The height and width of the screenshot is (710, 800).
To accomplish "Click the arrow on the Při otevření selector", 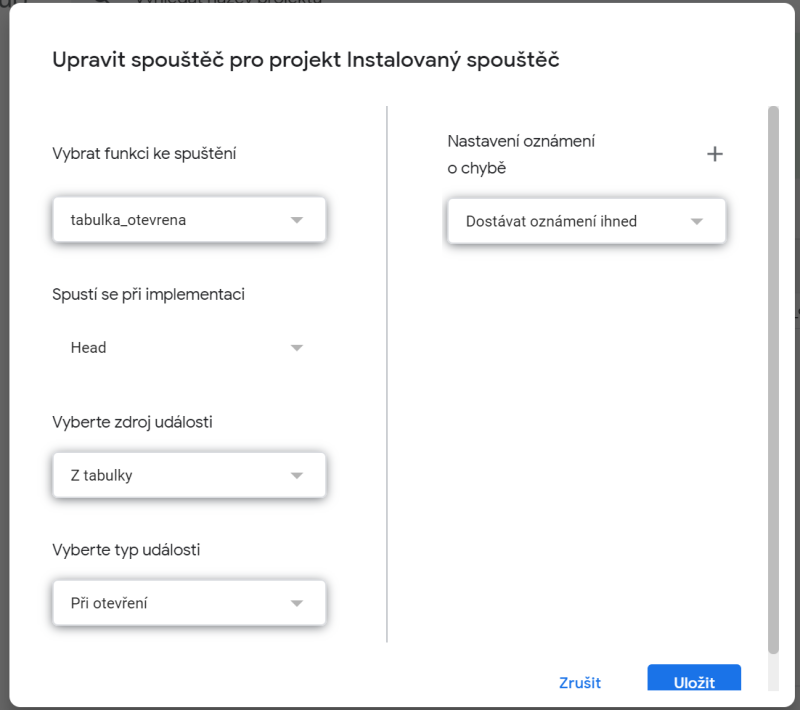I will click(296, 602).
